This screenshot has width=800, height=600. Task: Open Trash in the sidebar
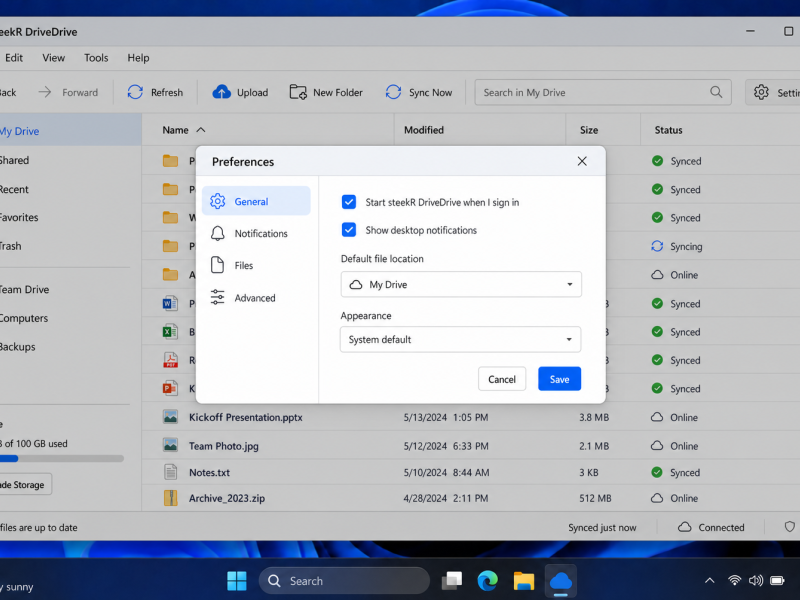coord(11,246)
